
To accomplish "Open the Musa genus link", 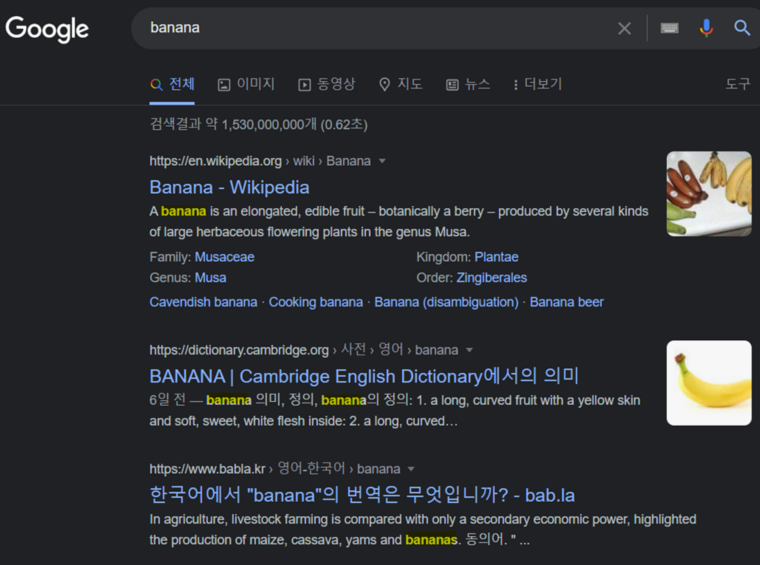I will (210, 278).
